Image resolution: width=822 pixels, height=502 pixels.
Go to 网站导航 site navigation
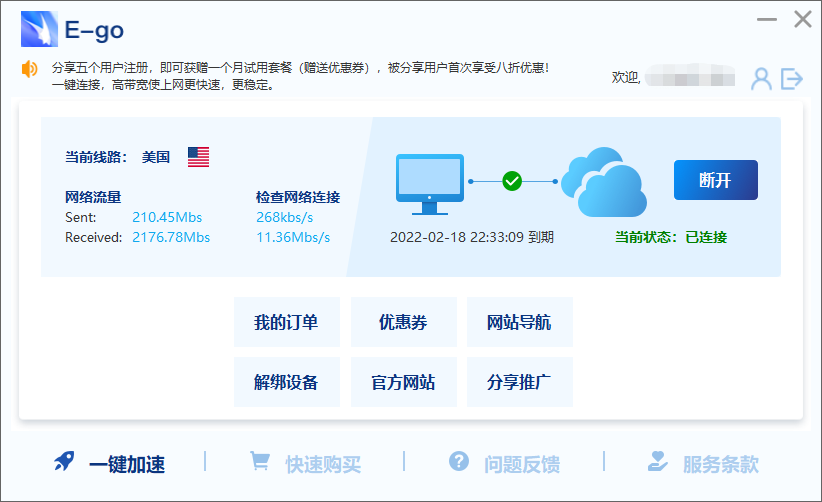519,322
